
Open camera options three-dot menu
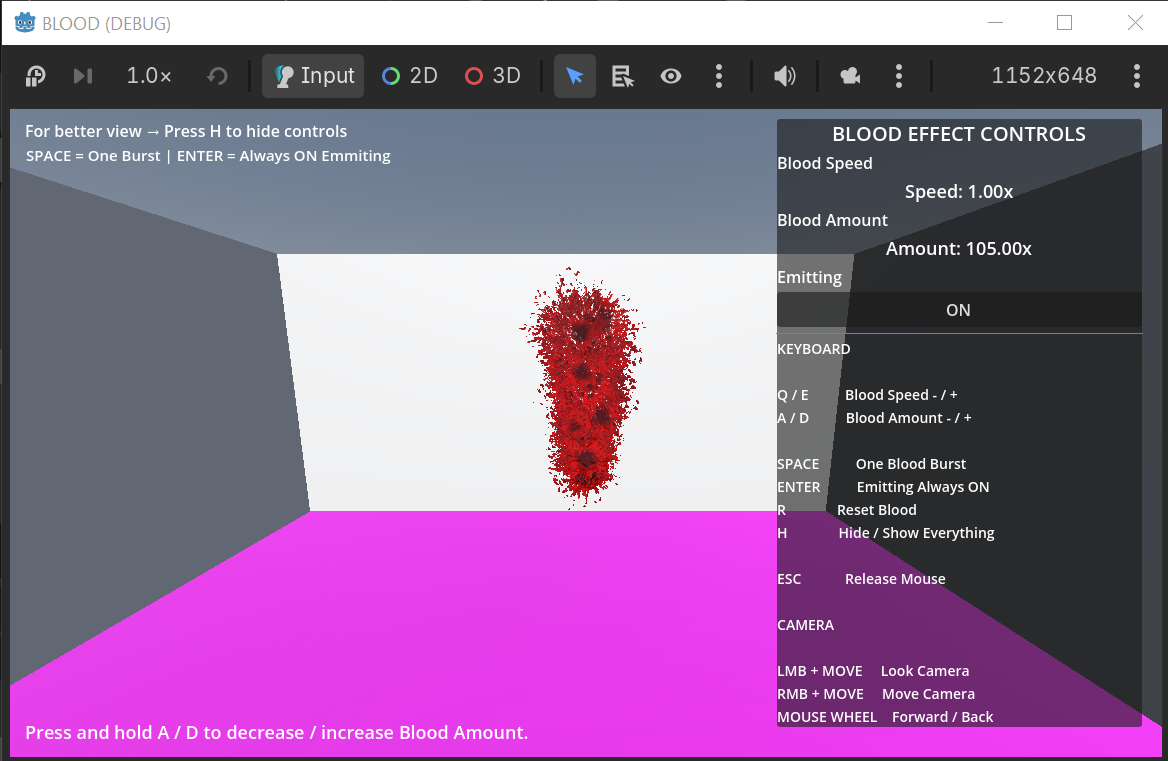point(899,76)
